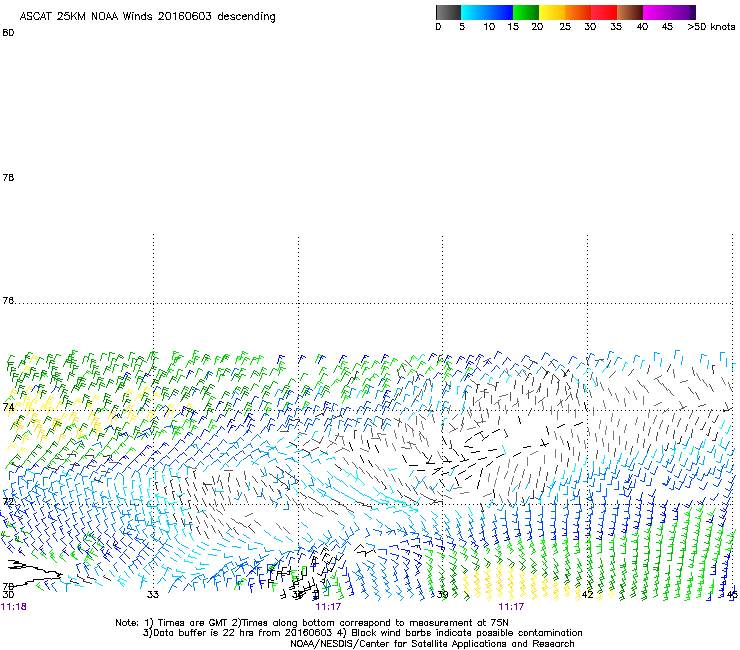Viewport: 740px width, 650px height.
Task: Pick the green 15-20 knots color segment
Action: [x=526, y=12]
